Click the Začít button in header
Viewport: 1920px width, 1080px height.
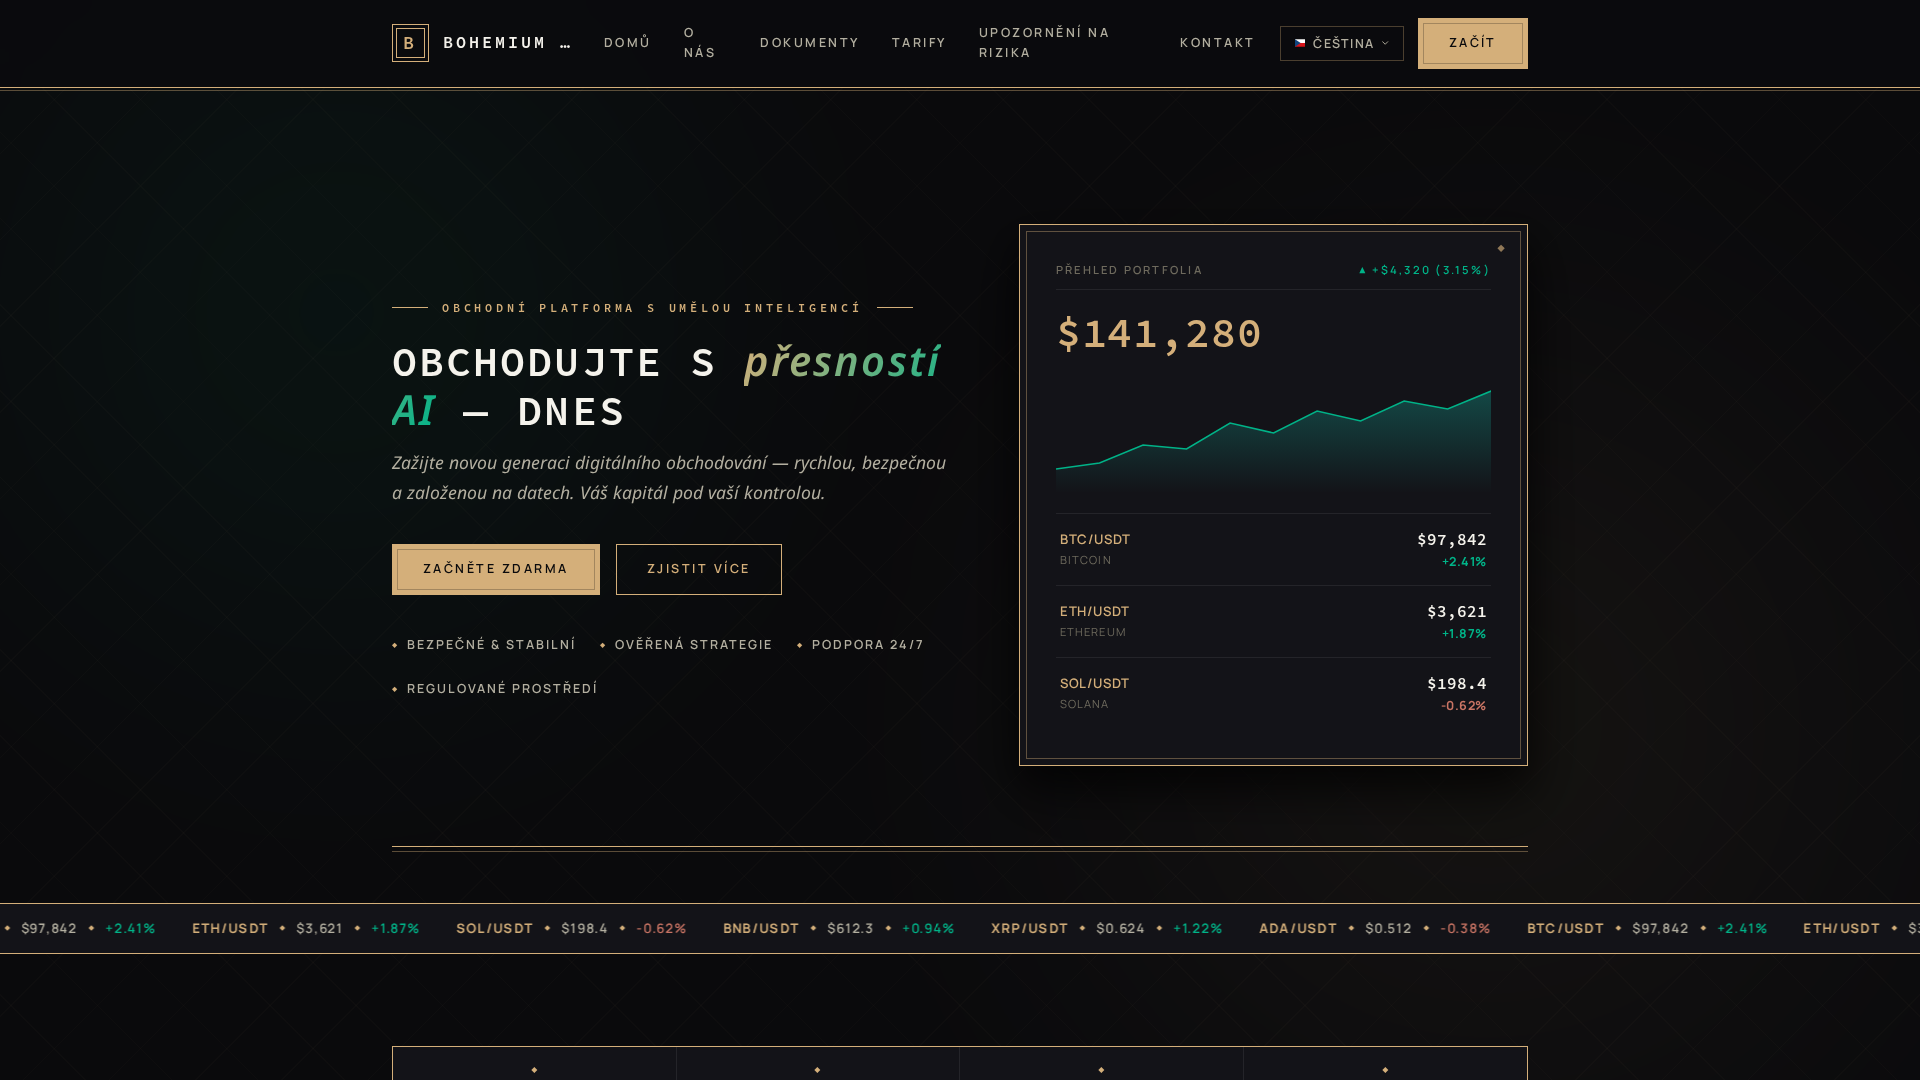(1473, 43)
